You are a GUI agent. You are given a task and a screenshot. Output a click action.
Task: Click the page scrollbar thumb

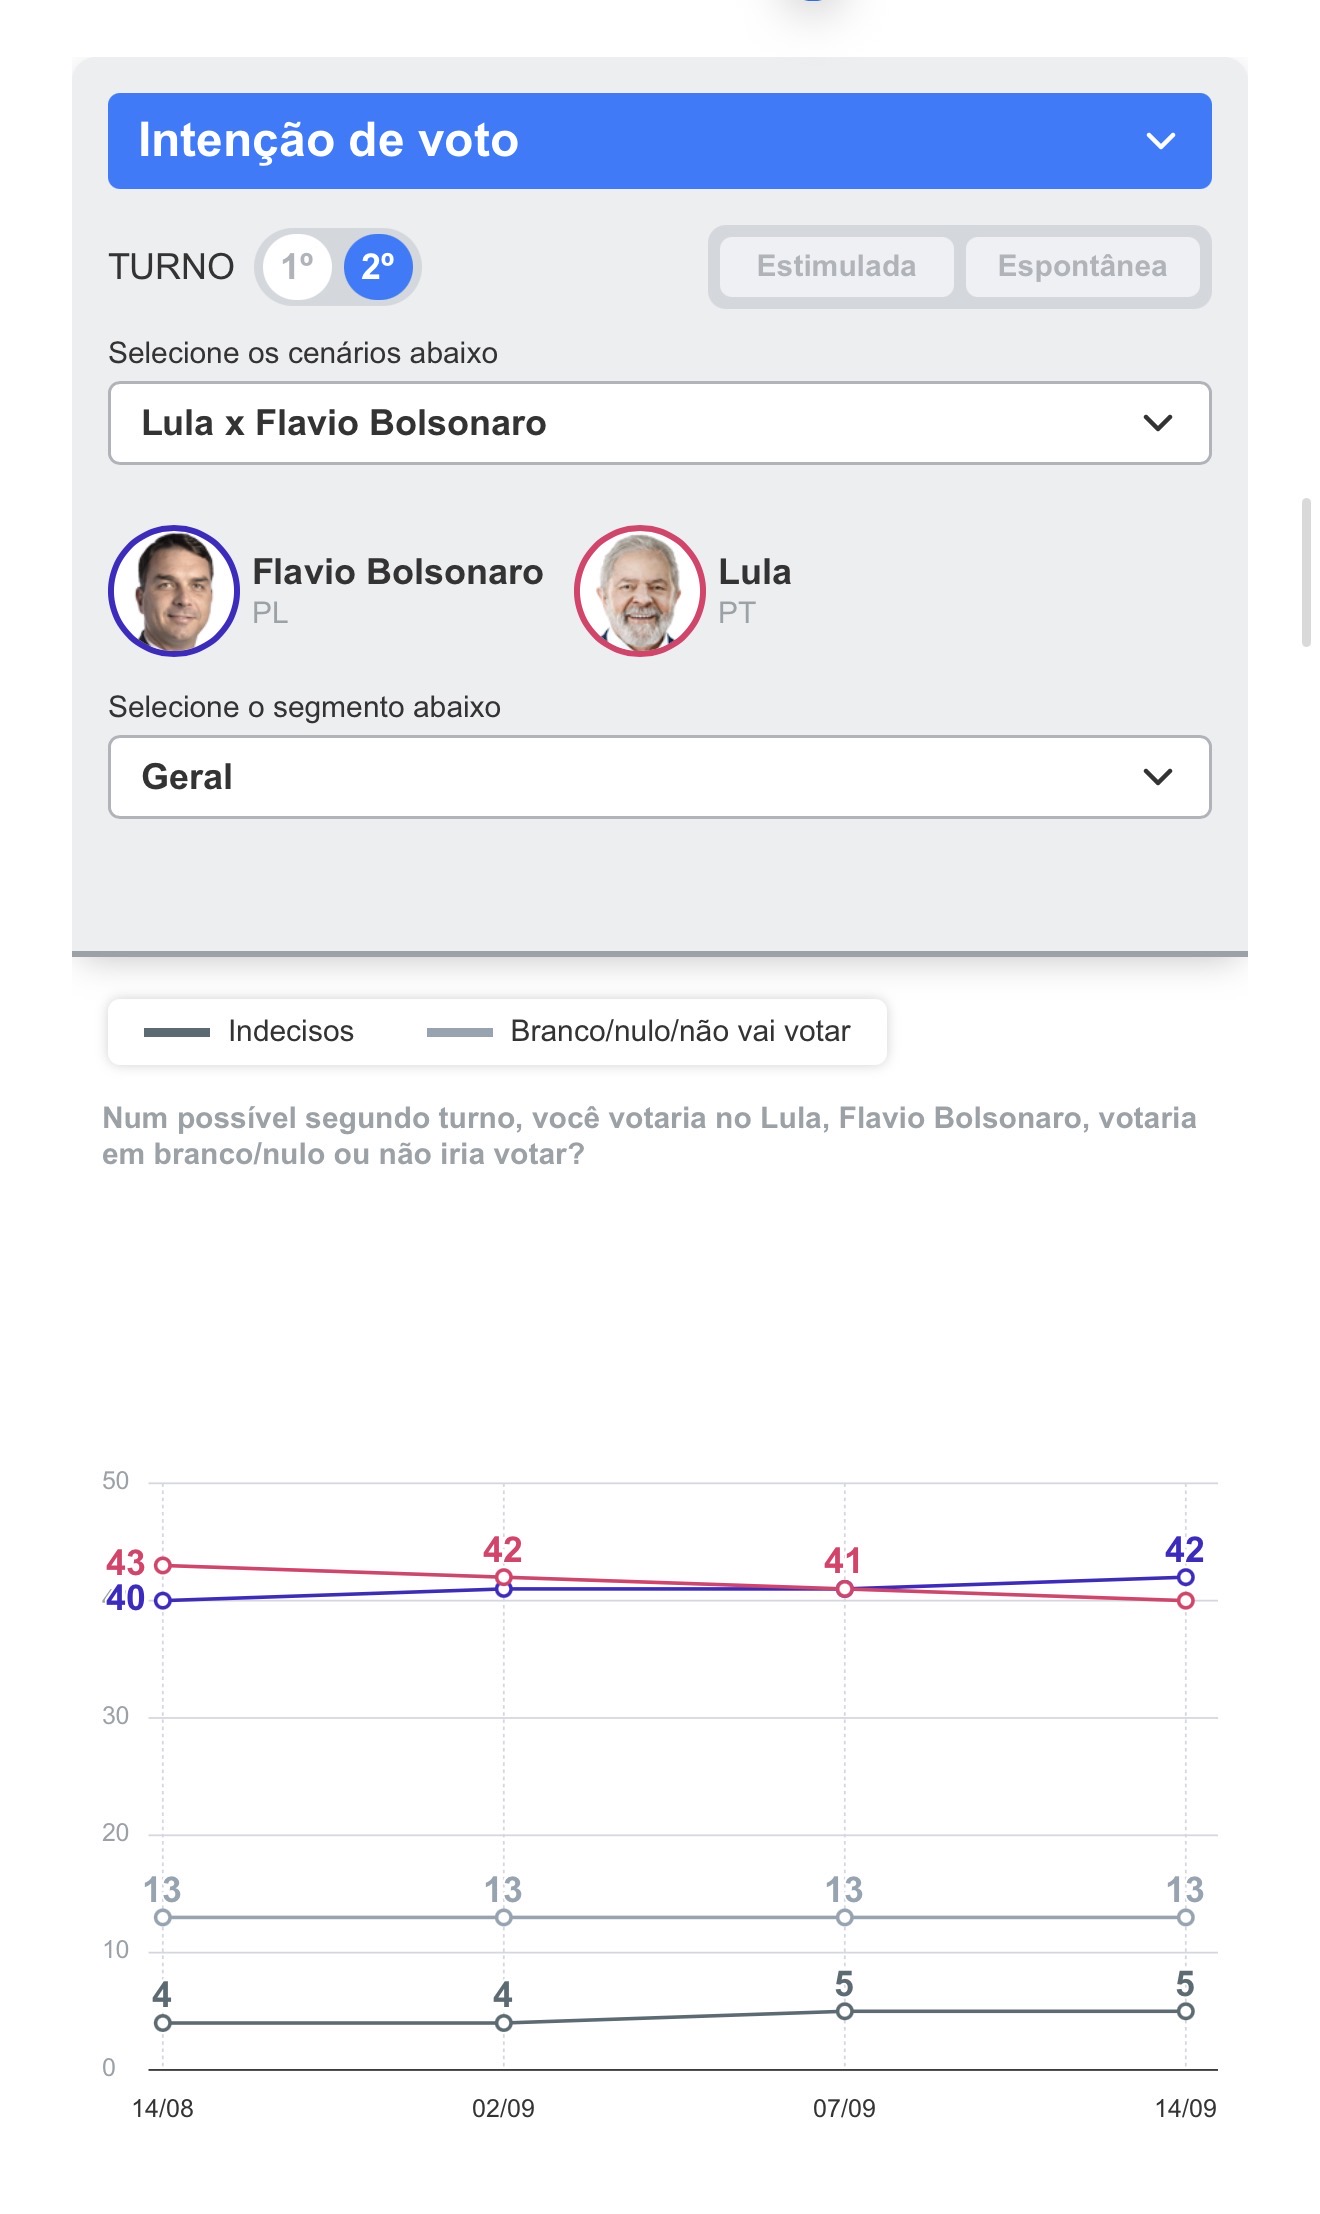pos(1306,572)
